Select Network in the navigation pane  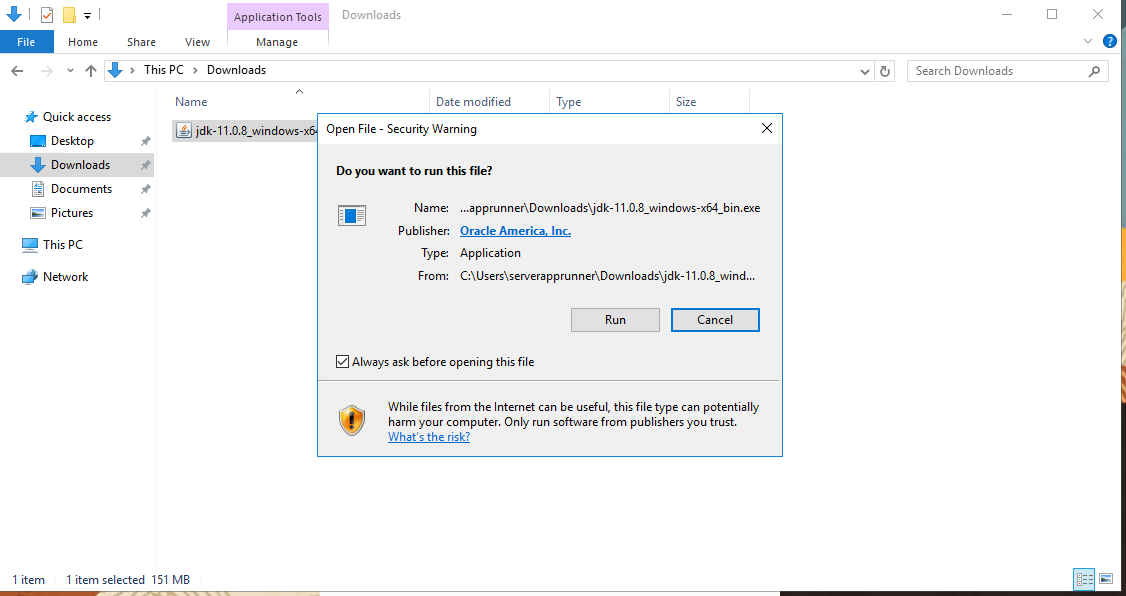(65, 276)
